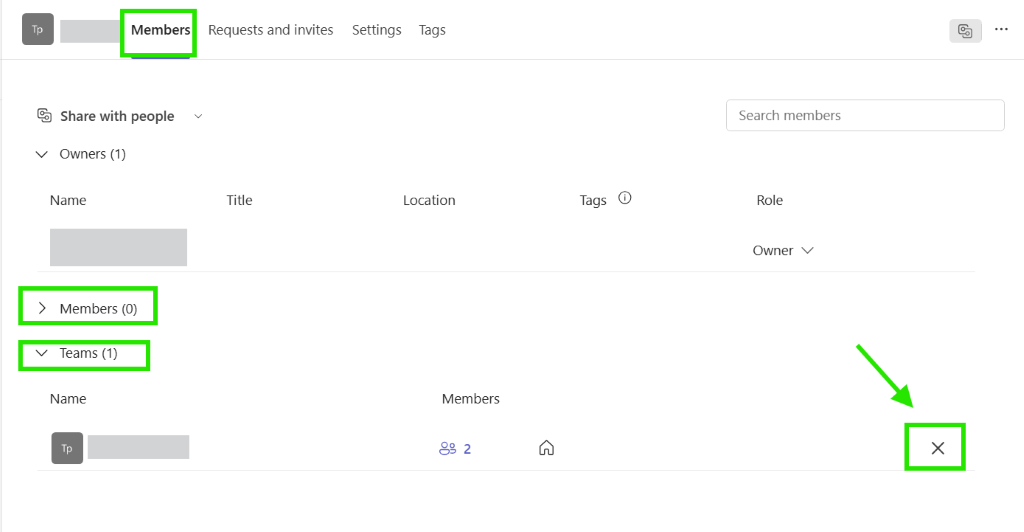Switch to the Members tab
This screenshot has width=1024, height=532.
(160, 30)
